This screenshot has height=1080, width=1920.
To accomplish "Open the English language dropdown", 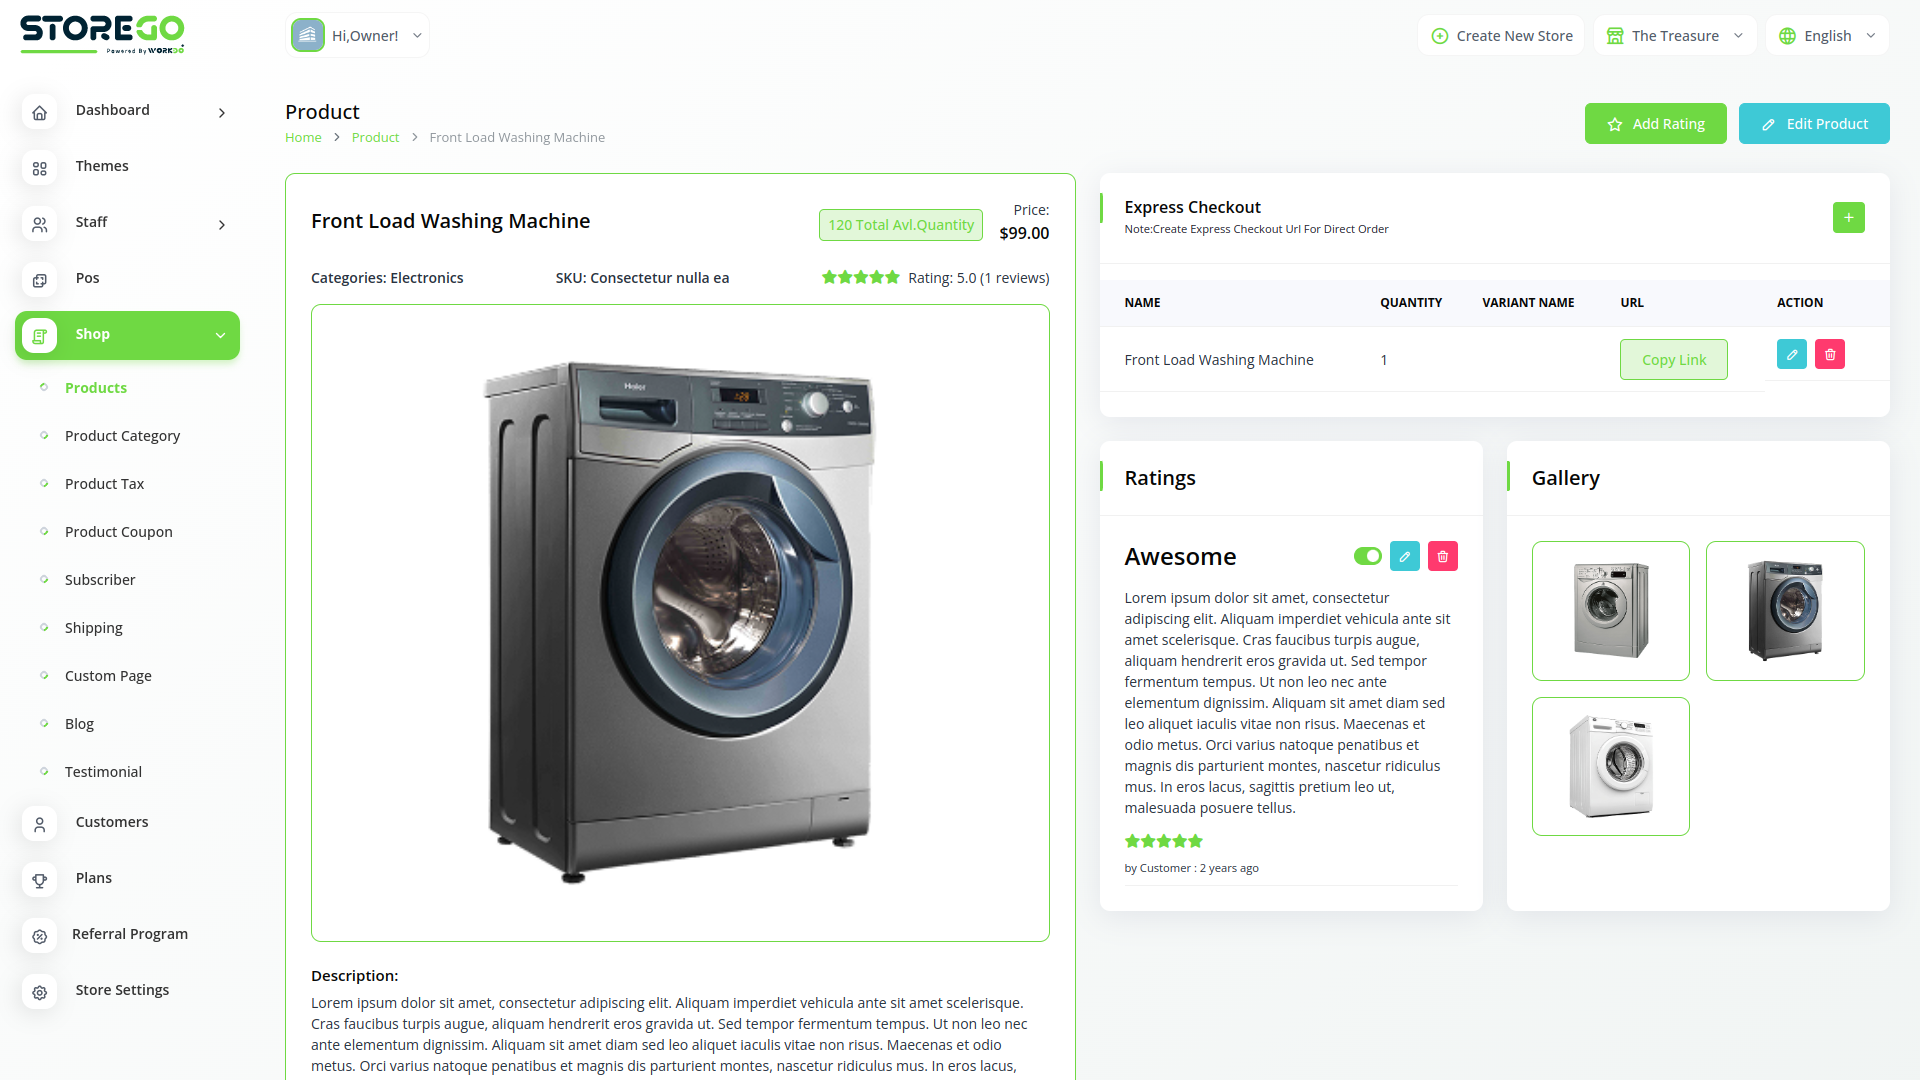I will click(1827, 35).
